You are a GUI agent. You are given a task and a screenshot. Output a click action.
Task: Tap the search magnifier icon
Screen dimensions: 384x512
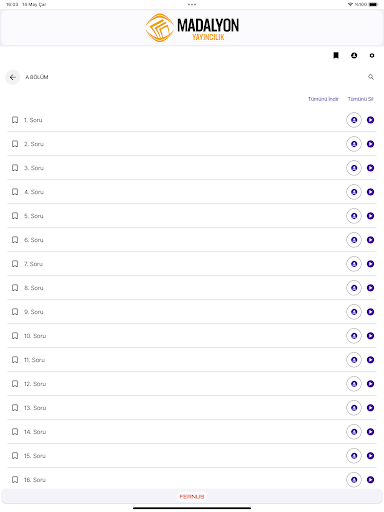click(x=371, y=77)
